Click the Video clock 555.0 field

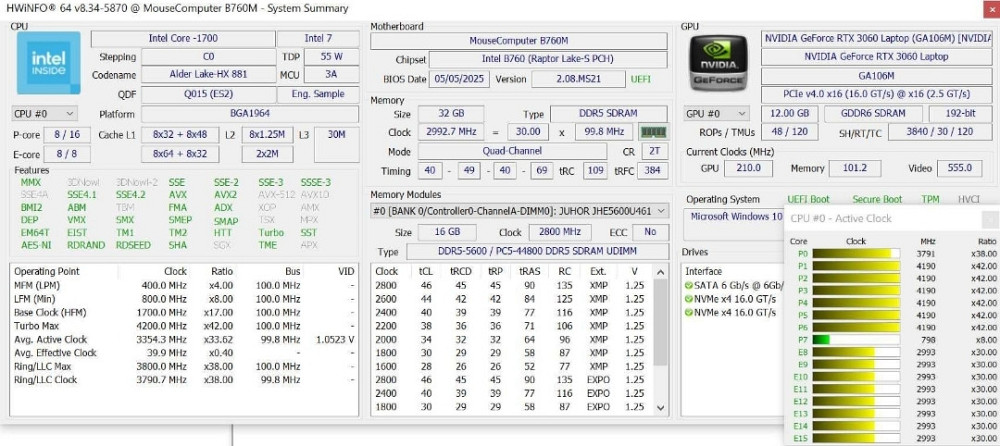960,168
